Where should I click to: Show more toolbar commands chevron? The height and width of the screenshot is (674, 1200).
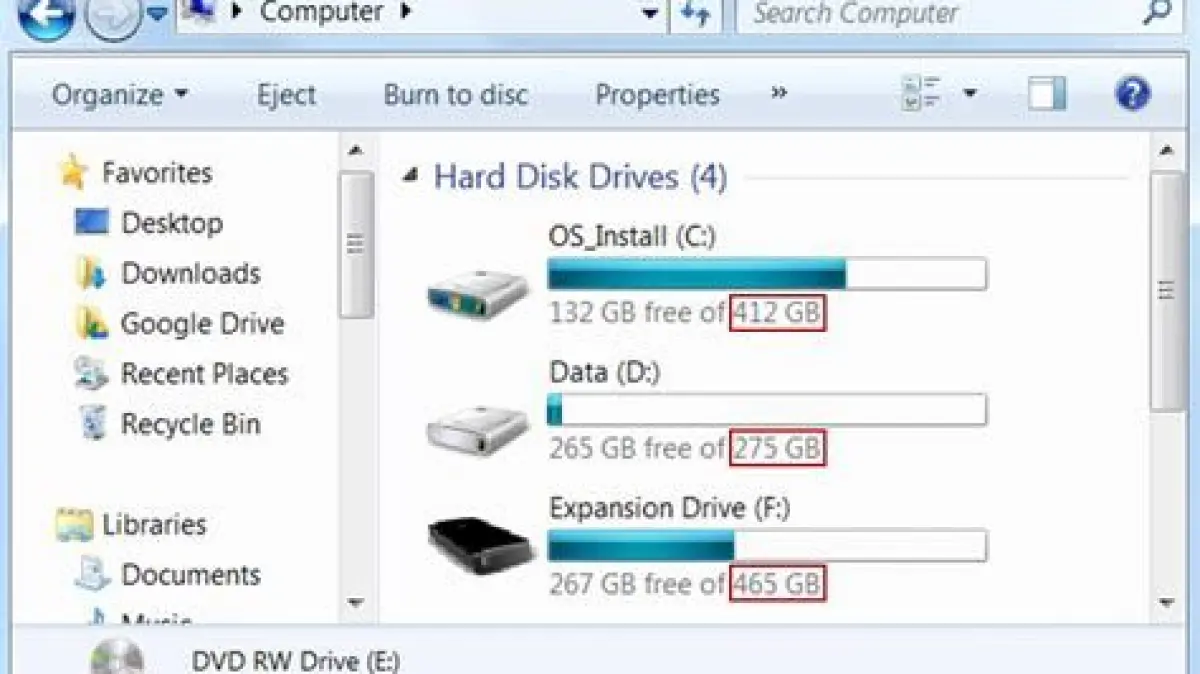click(779, 94)
